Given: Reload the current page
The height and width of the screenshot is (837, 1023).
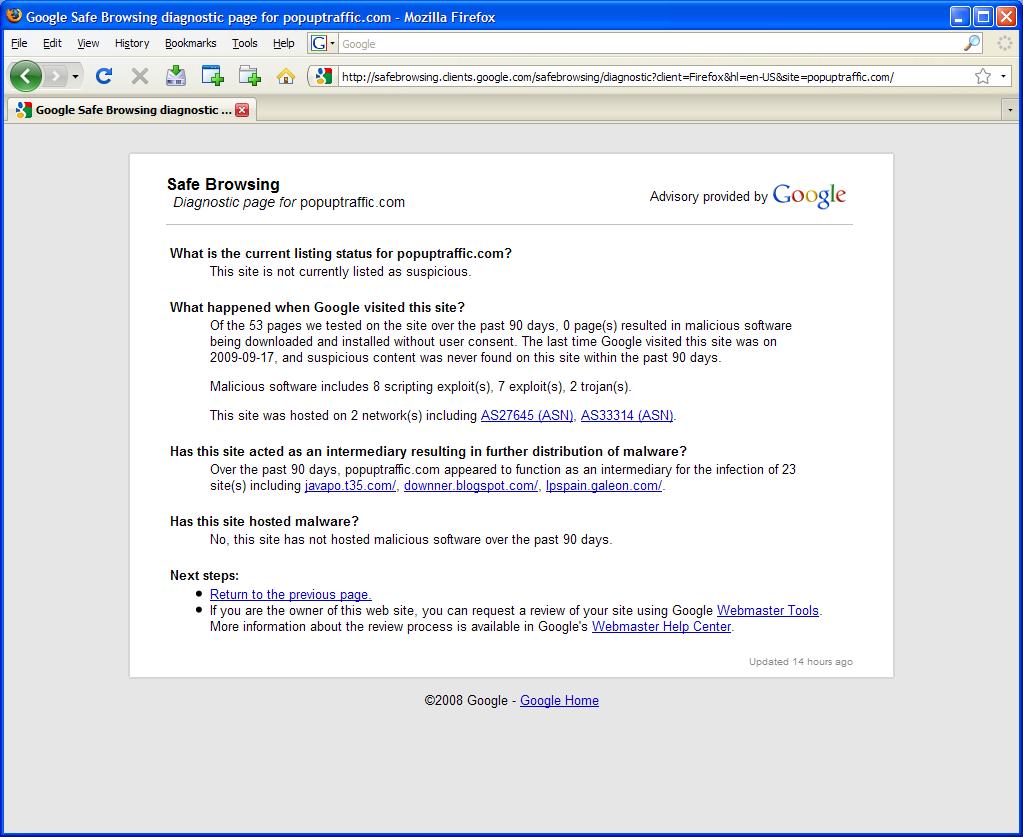Looking at the screenshot, I should click(x=104, y=76).
